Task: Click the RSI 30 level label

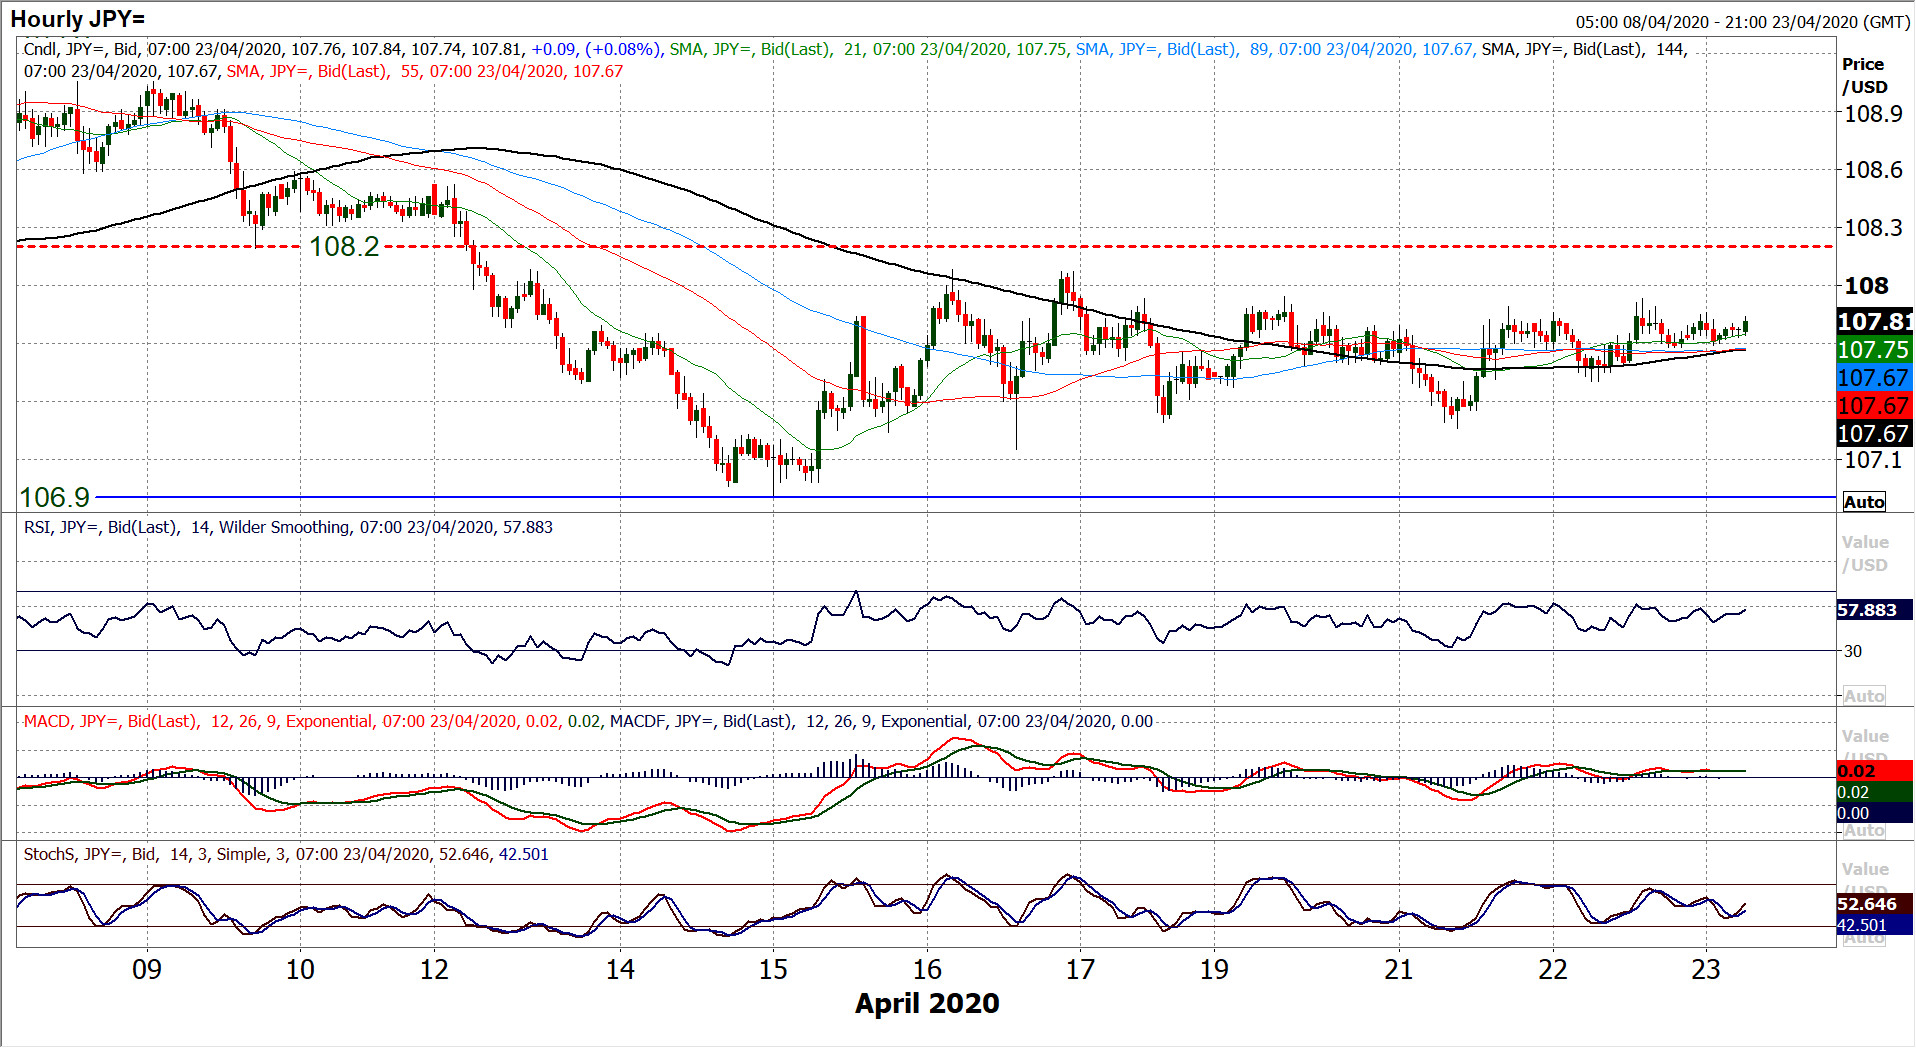Action: click(1853, 651)
